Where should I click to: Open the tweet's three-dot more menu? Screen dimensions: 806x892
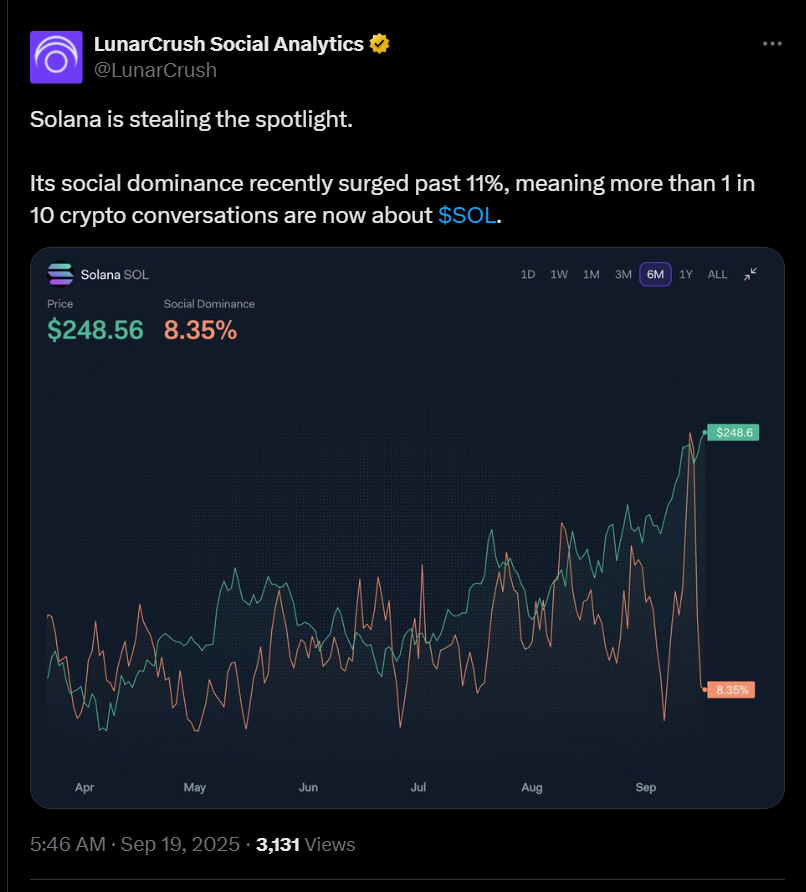click(x=772, y=44)
